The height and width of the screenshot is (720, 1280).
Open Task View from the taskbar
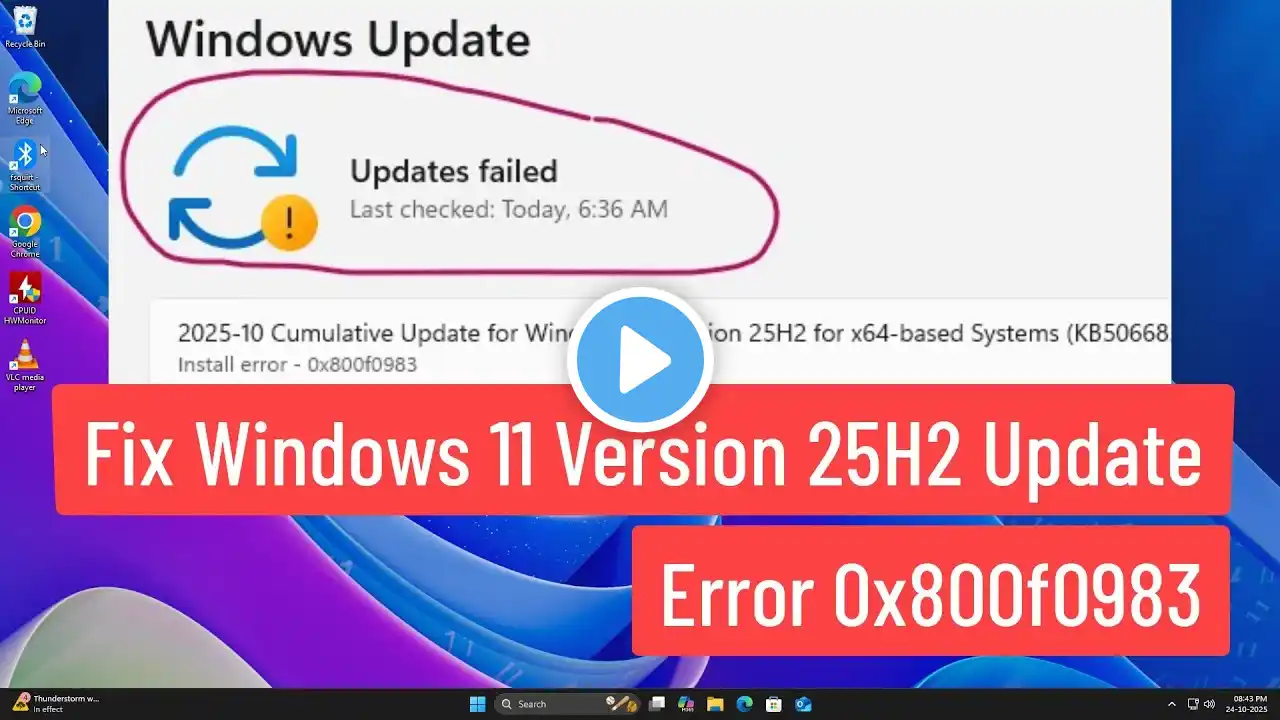(656, 704)
